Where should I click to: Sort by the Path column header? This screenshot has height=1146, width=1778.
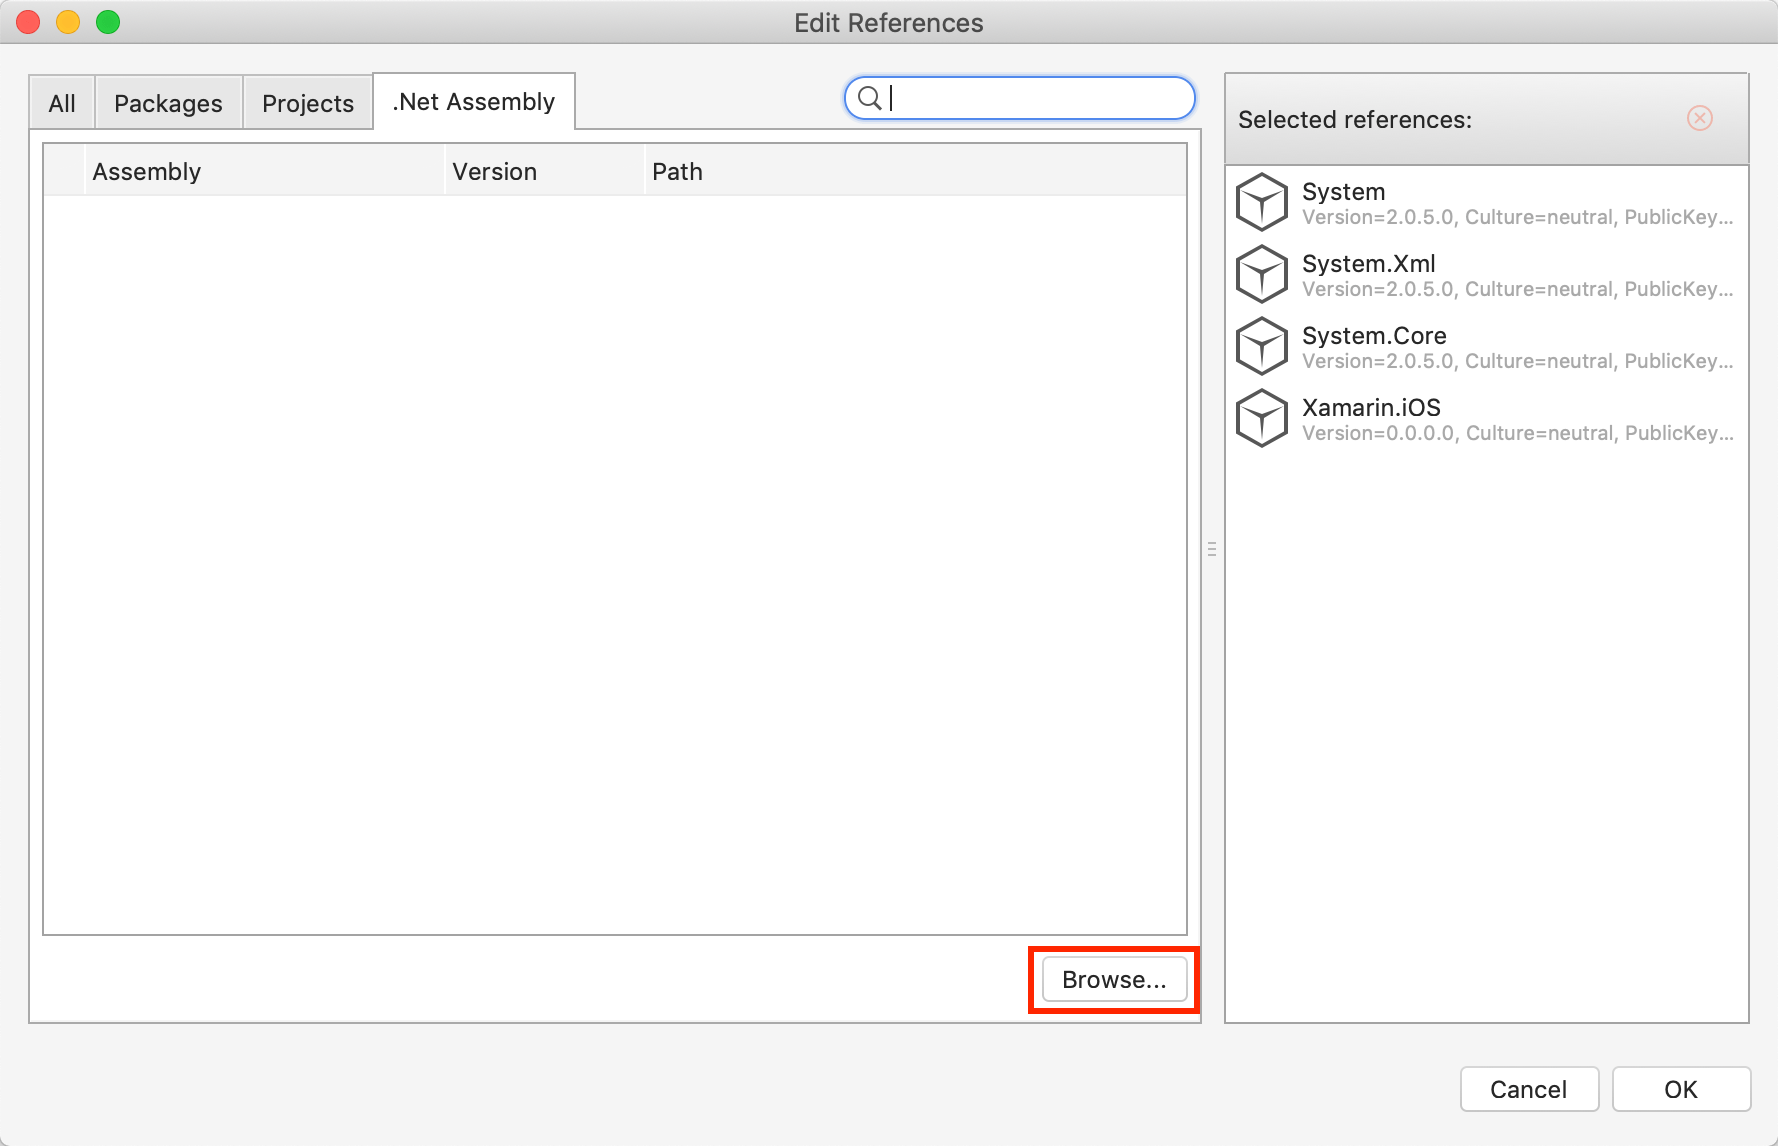point(915,171)
